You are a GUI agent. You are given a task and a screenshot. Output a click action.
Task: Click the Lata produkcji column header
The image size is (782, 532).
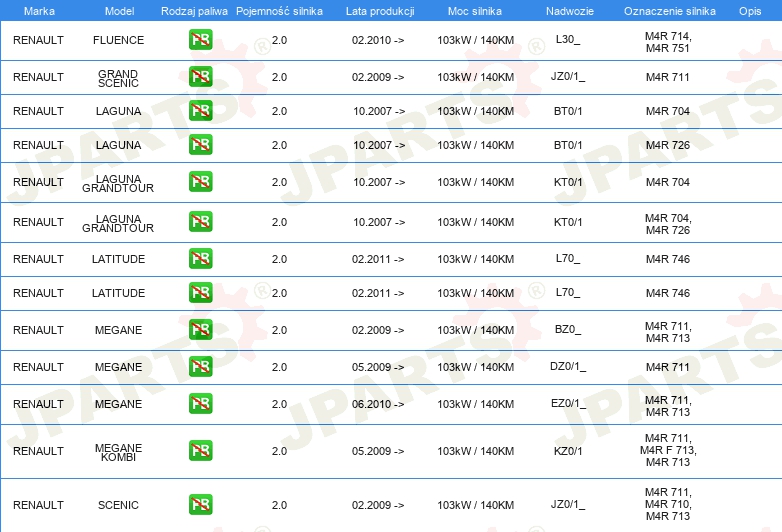click(380, 11)
